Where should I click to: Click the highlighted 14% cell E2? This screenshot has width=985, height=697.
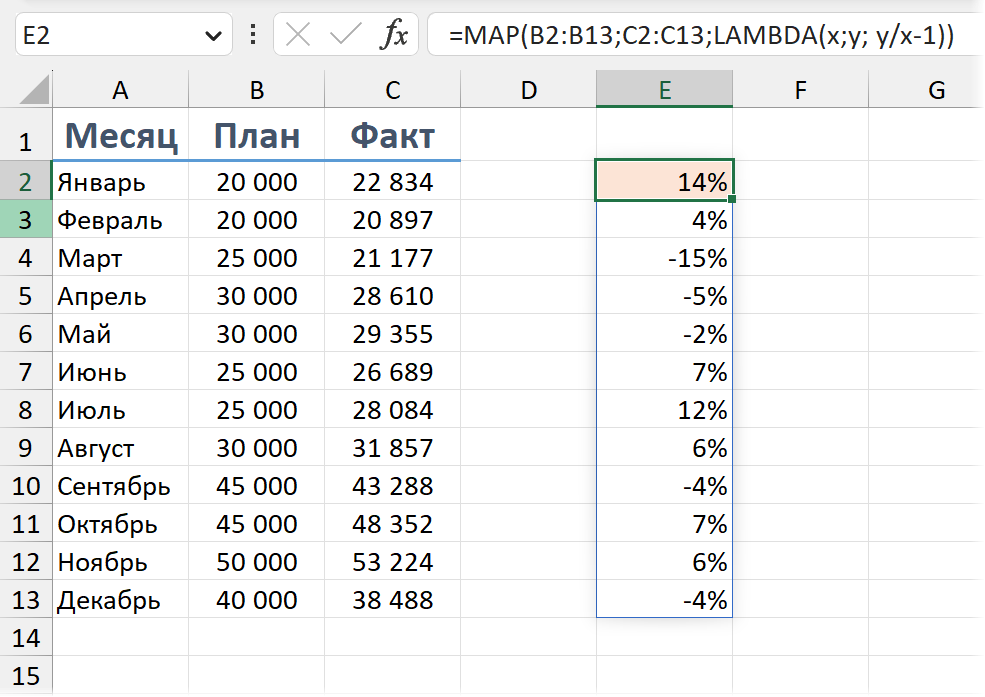tap(664, 180)
